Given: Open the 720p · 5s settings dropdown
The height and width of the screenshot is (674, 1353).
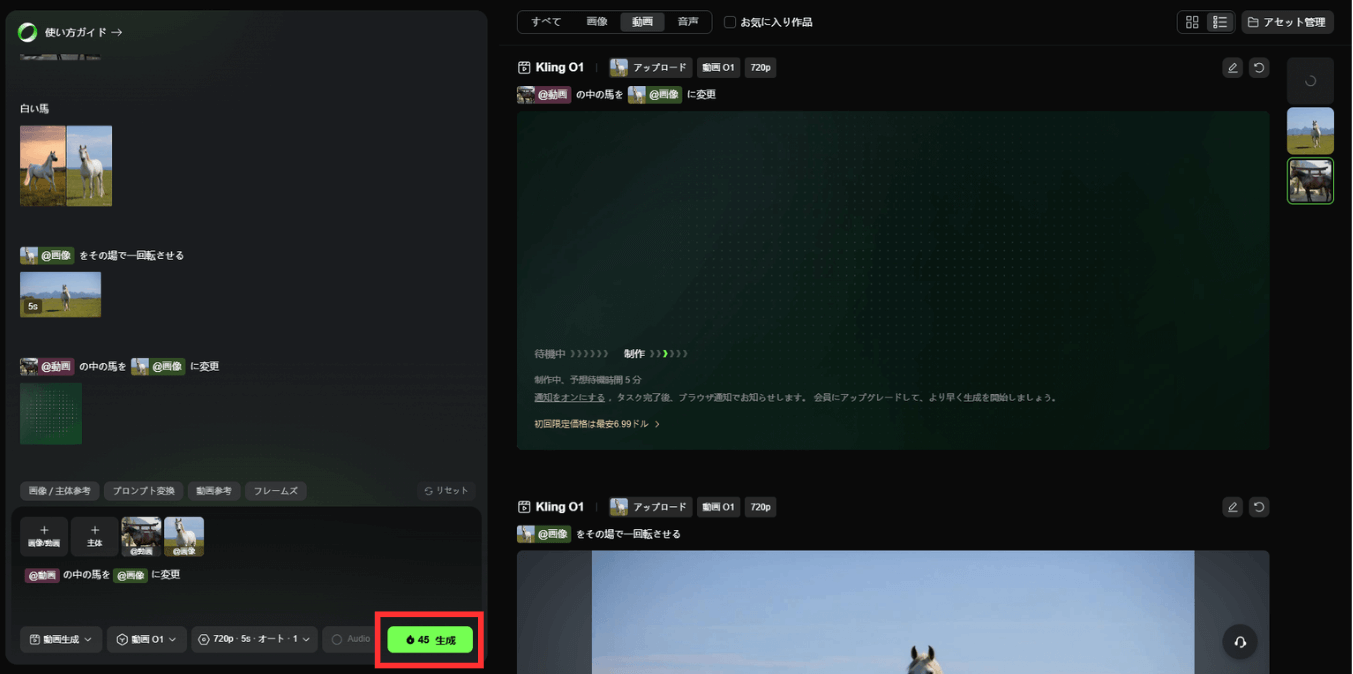Looking at the screenshot, I should pos(254,639).
